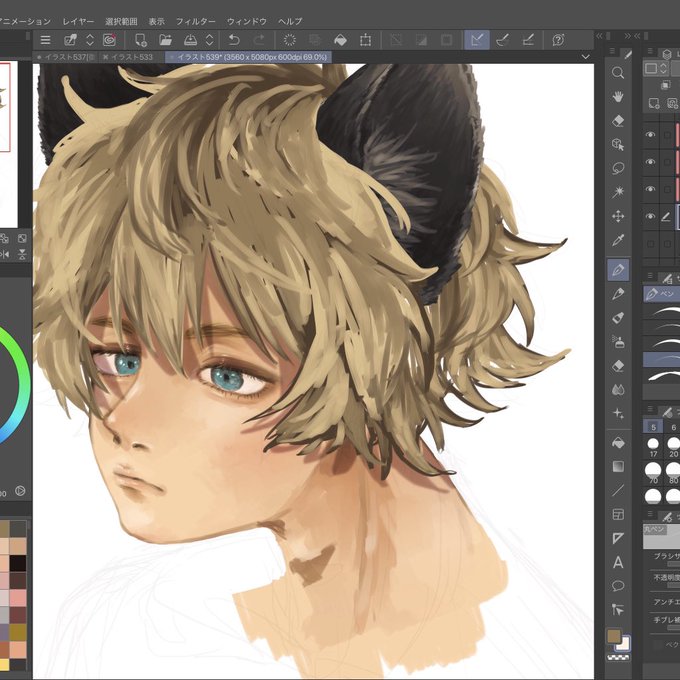
Task: Open the 選択範囲 menu
Action: 121,21
